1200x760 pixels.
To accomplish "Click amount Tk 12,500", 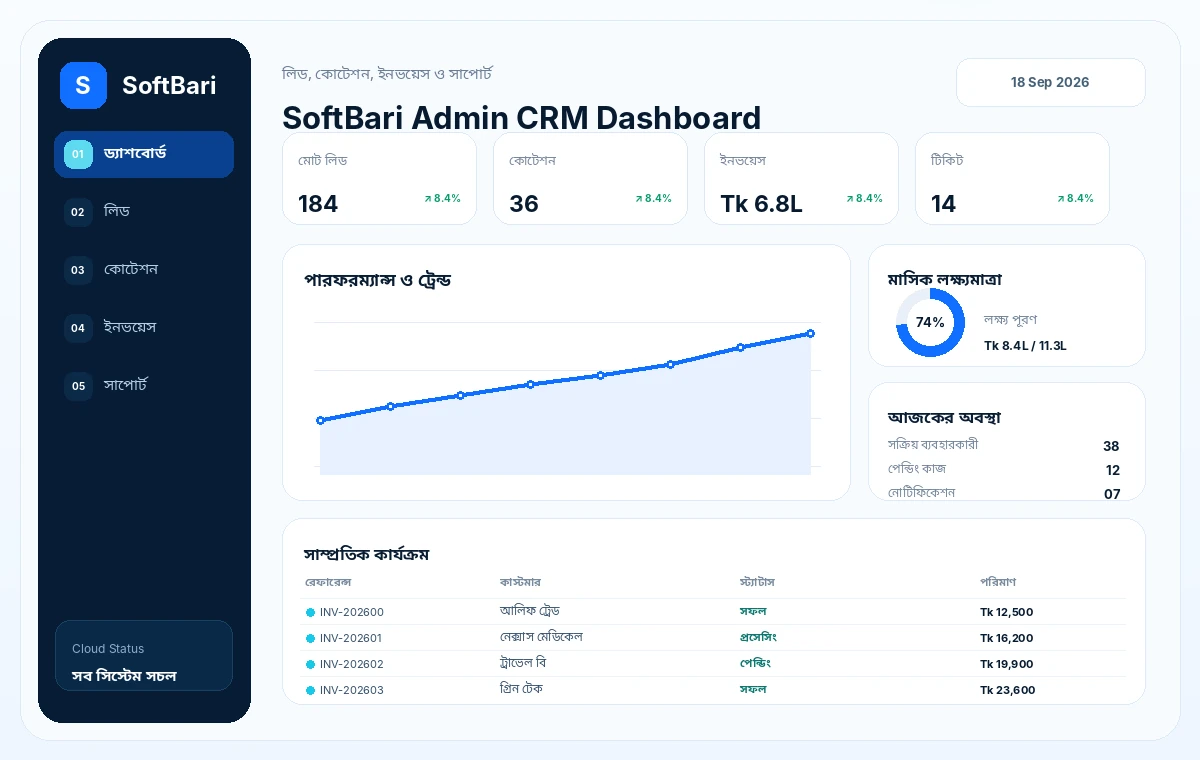I will click(1007, 612).
